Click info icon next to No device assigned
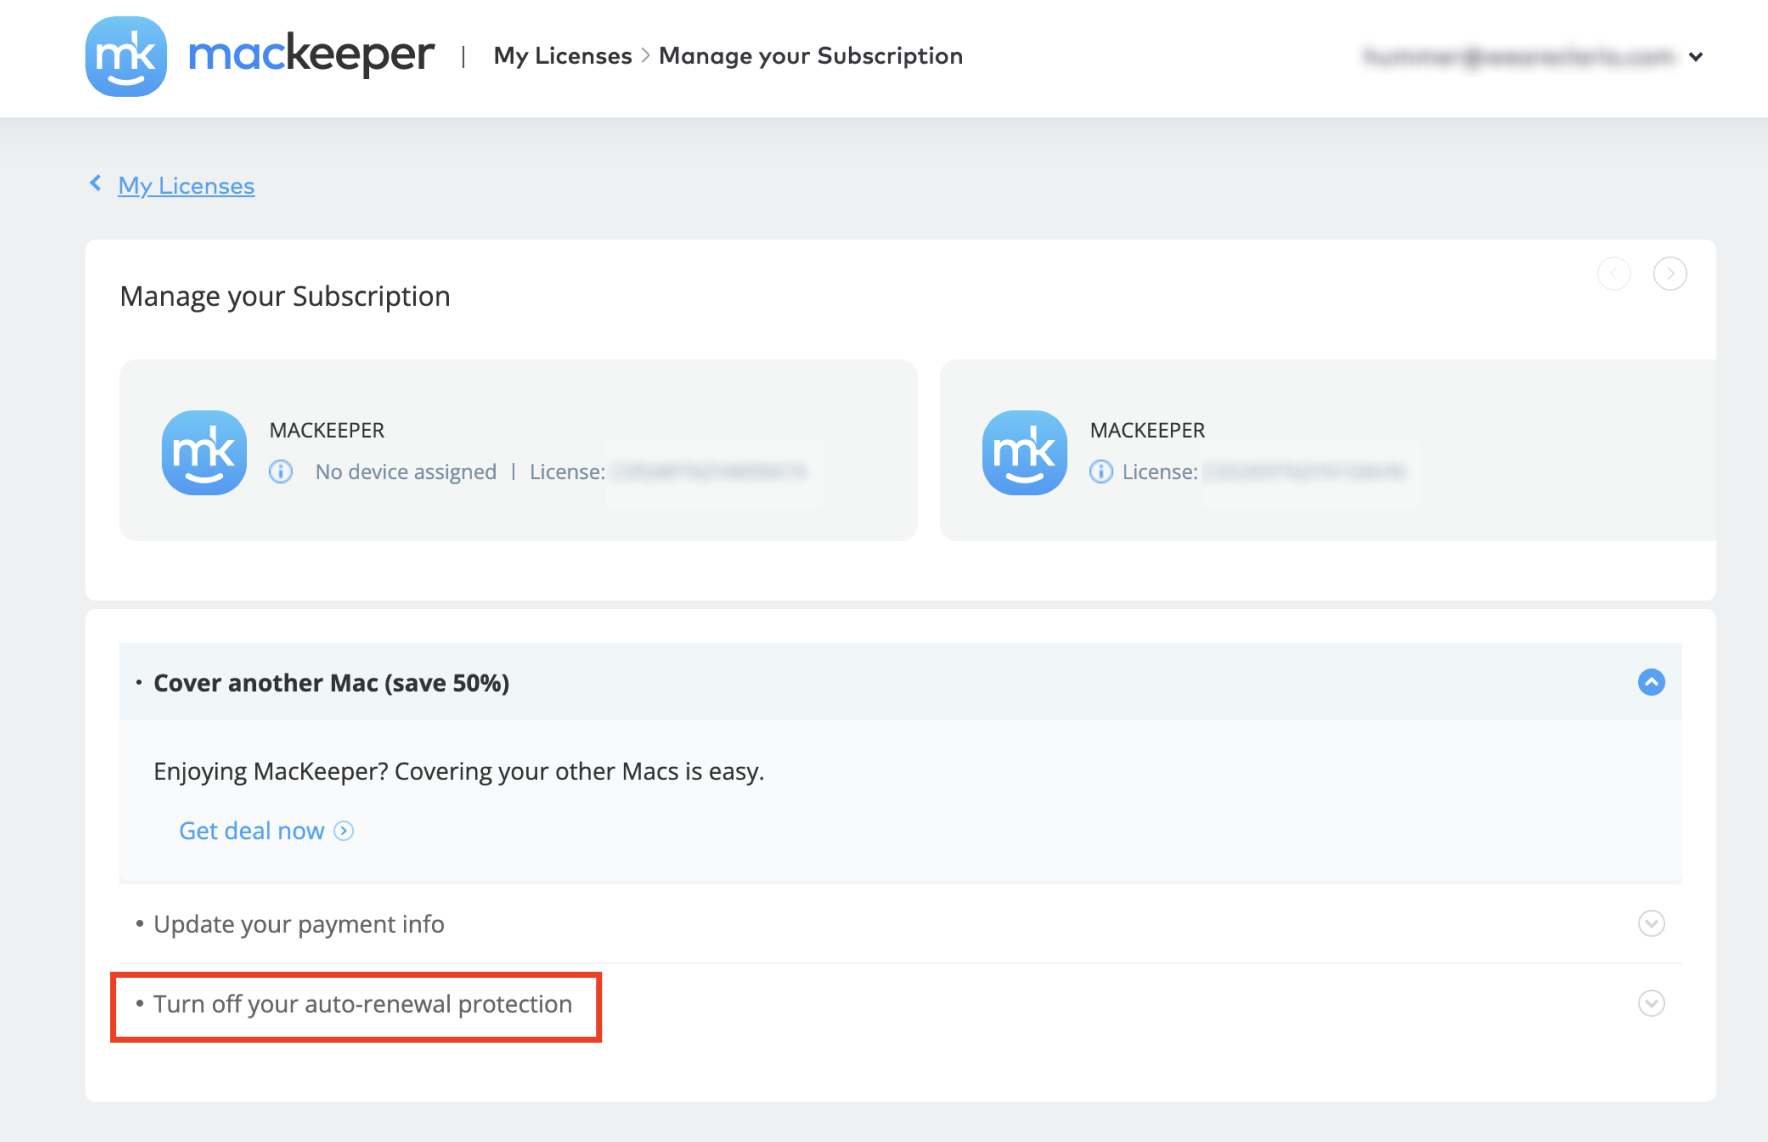This screenshot has width=1768, height=1142. click(281, 471)
